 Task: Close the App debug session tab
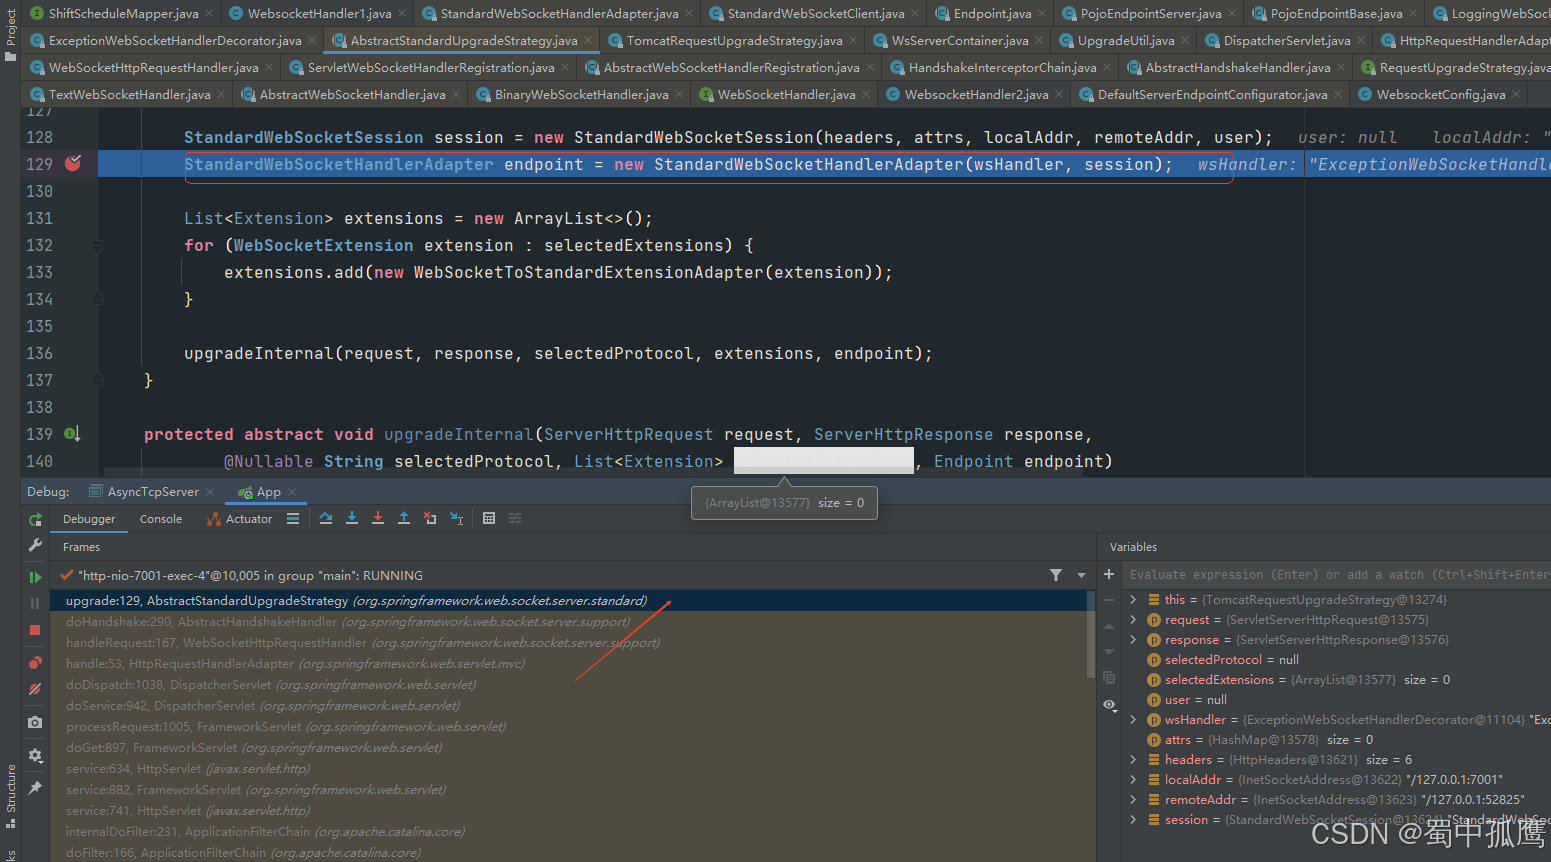tap(292, 492)
